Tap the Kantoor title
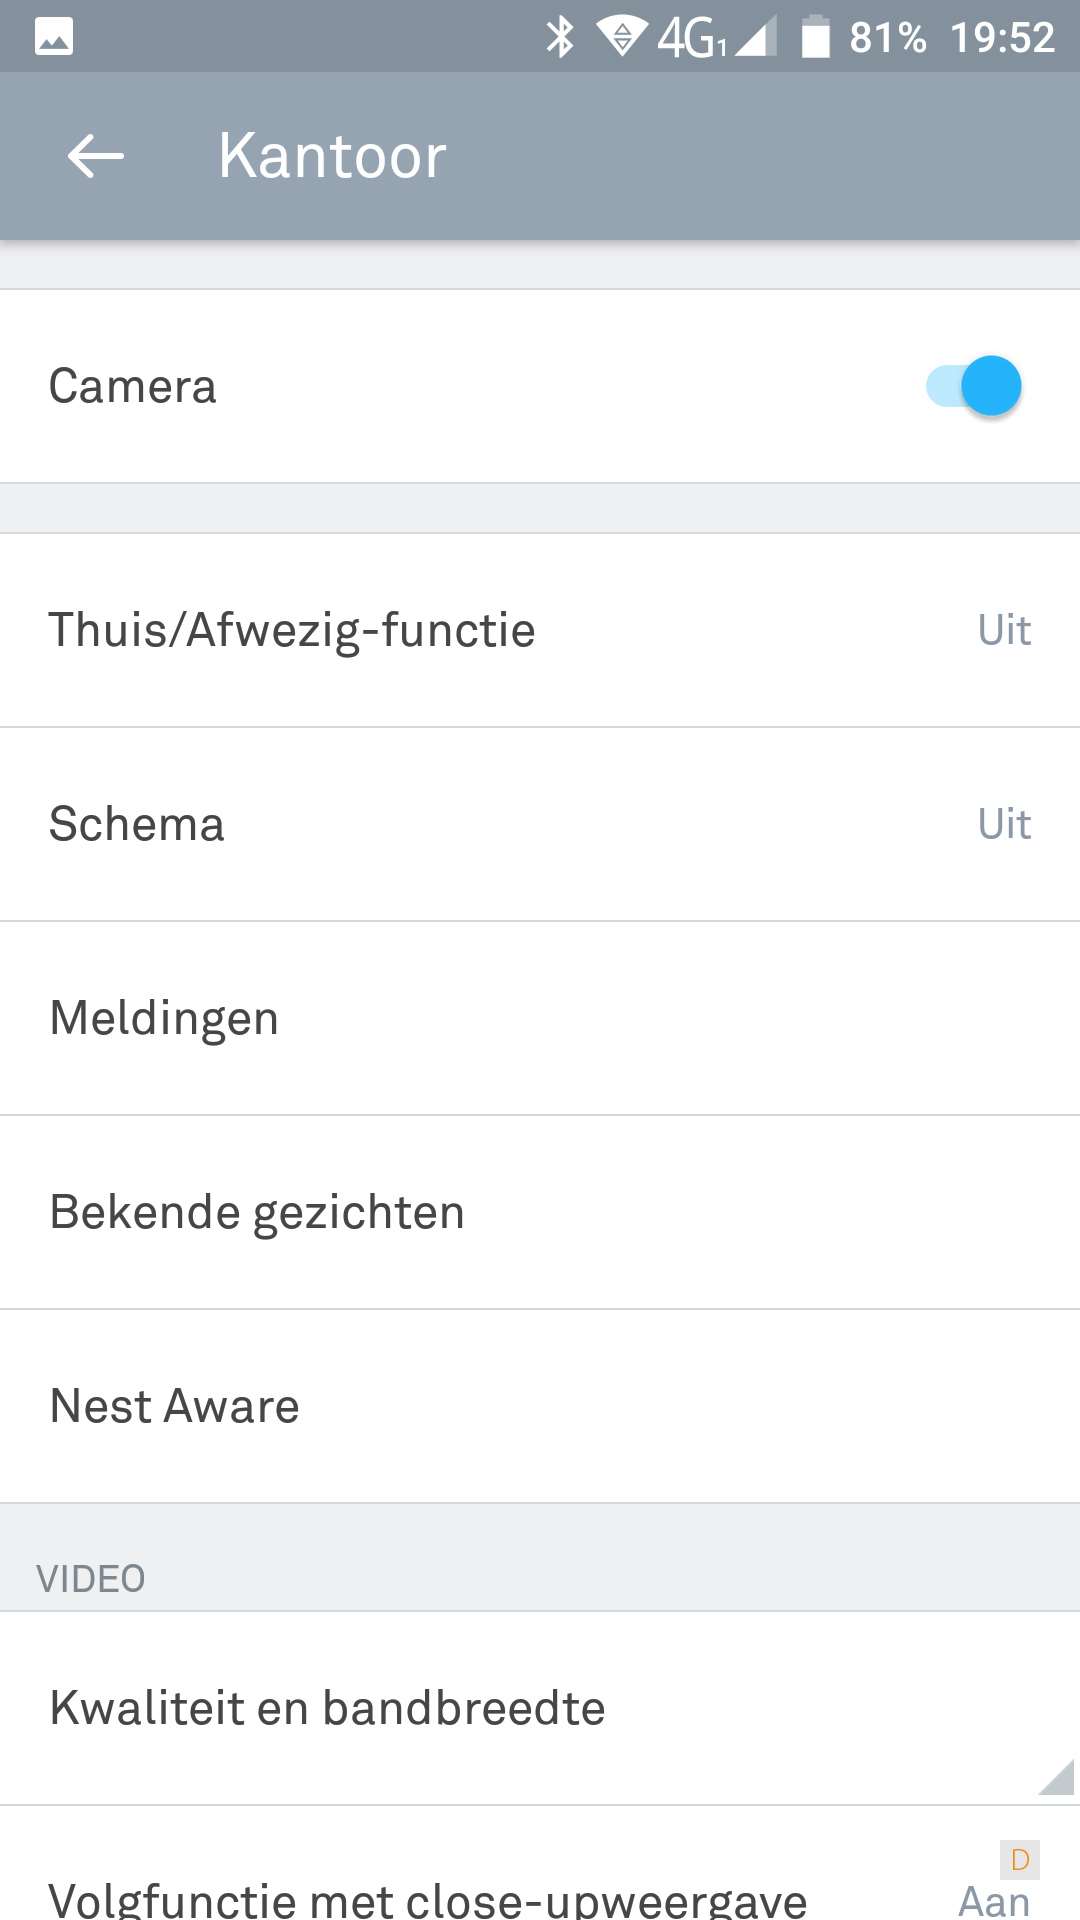The width and height of the screenshot is (1080, 1920). pos(332,156)
